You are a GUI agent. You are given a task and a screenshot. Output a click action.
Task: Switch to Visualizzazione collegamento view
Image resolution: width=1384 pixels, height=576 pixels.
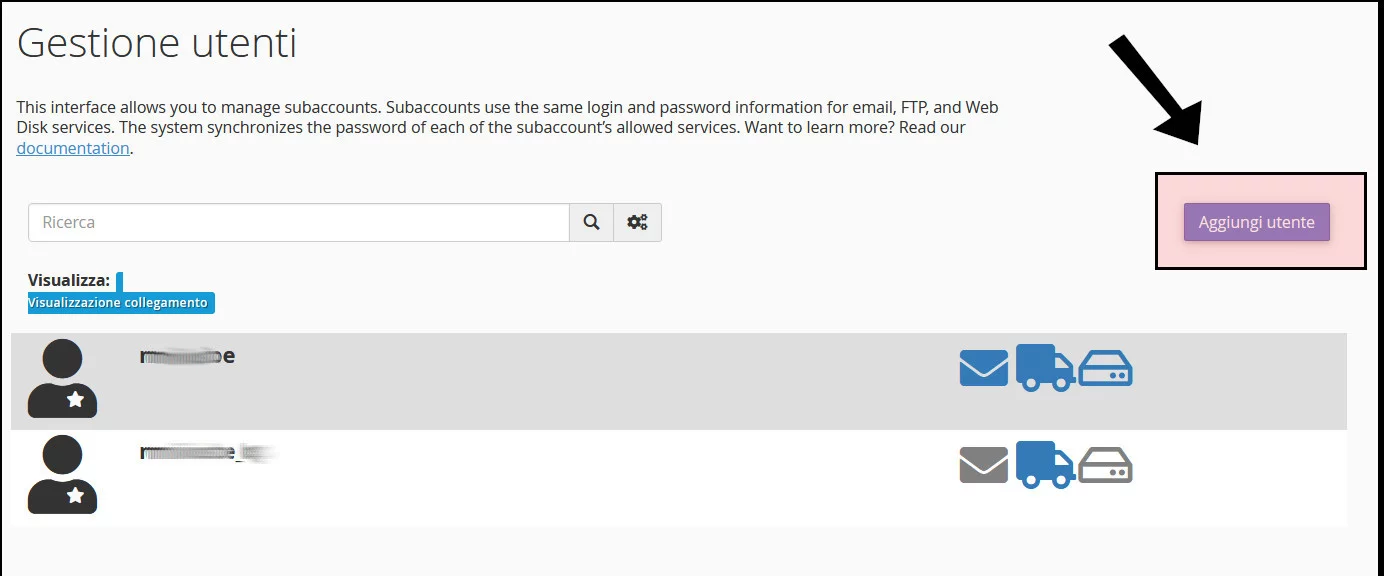tap(120, 302)
